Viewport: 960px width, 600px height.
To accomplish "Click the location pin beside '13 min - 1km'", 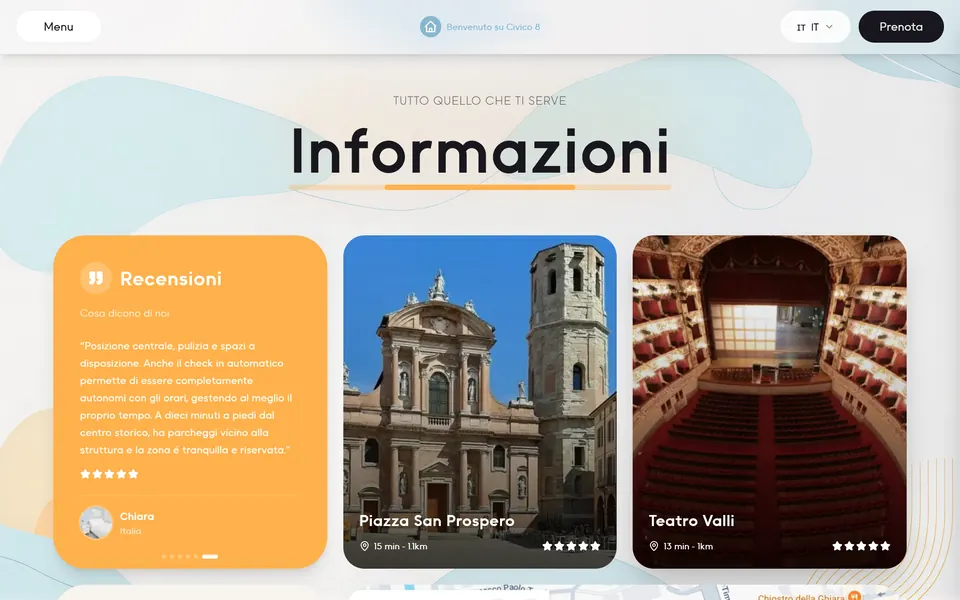I will click(654, 546).
